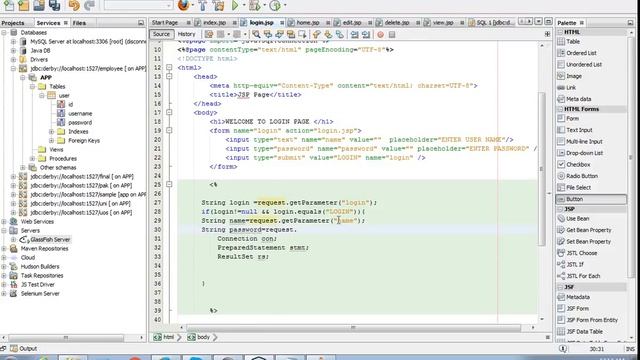This screenshot has height=360, width=640.
Task: Click the Last Edit icon in editor toolbar
Action: click(x=209, y=34)
